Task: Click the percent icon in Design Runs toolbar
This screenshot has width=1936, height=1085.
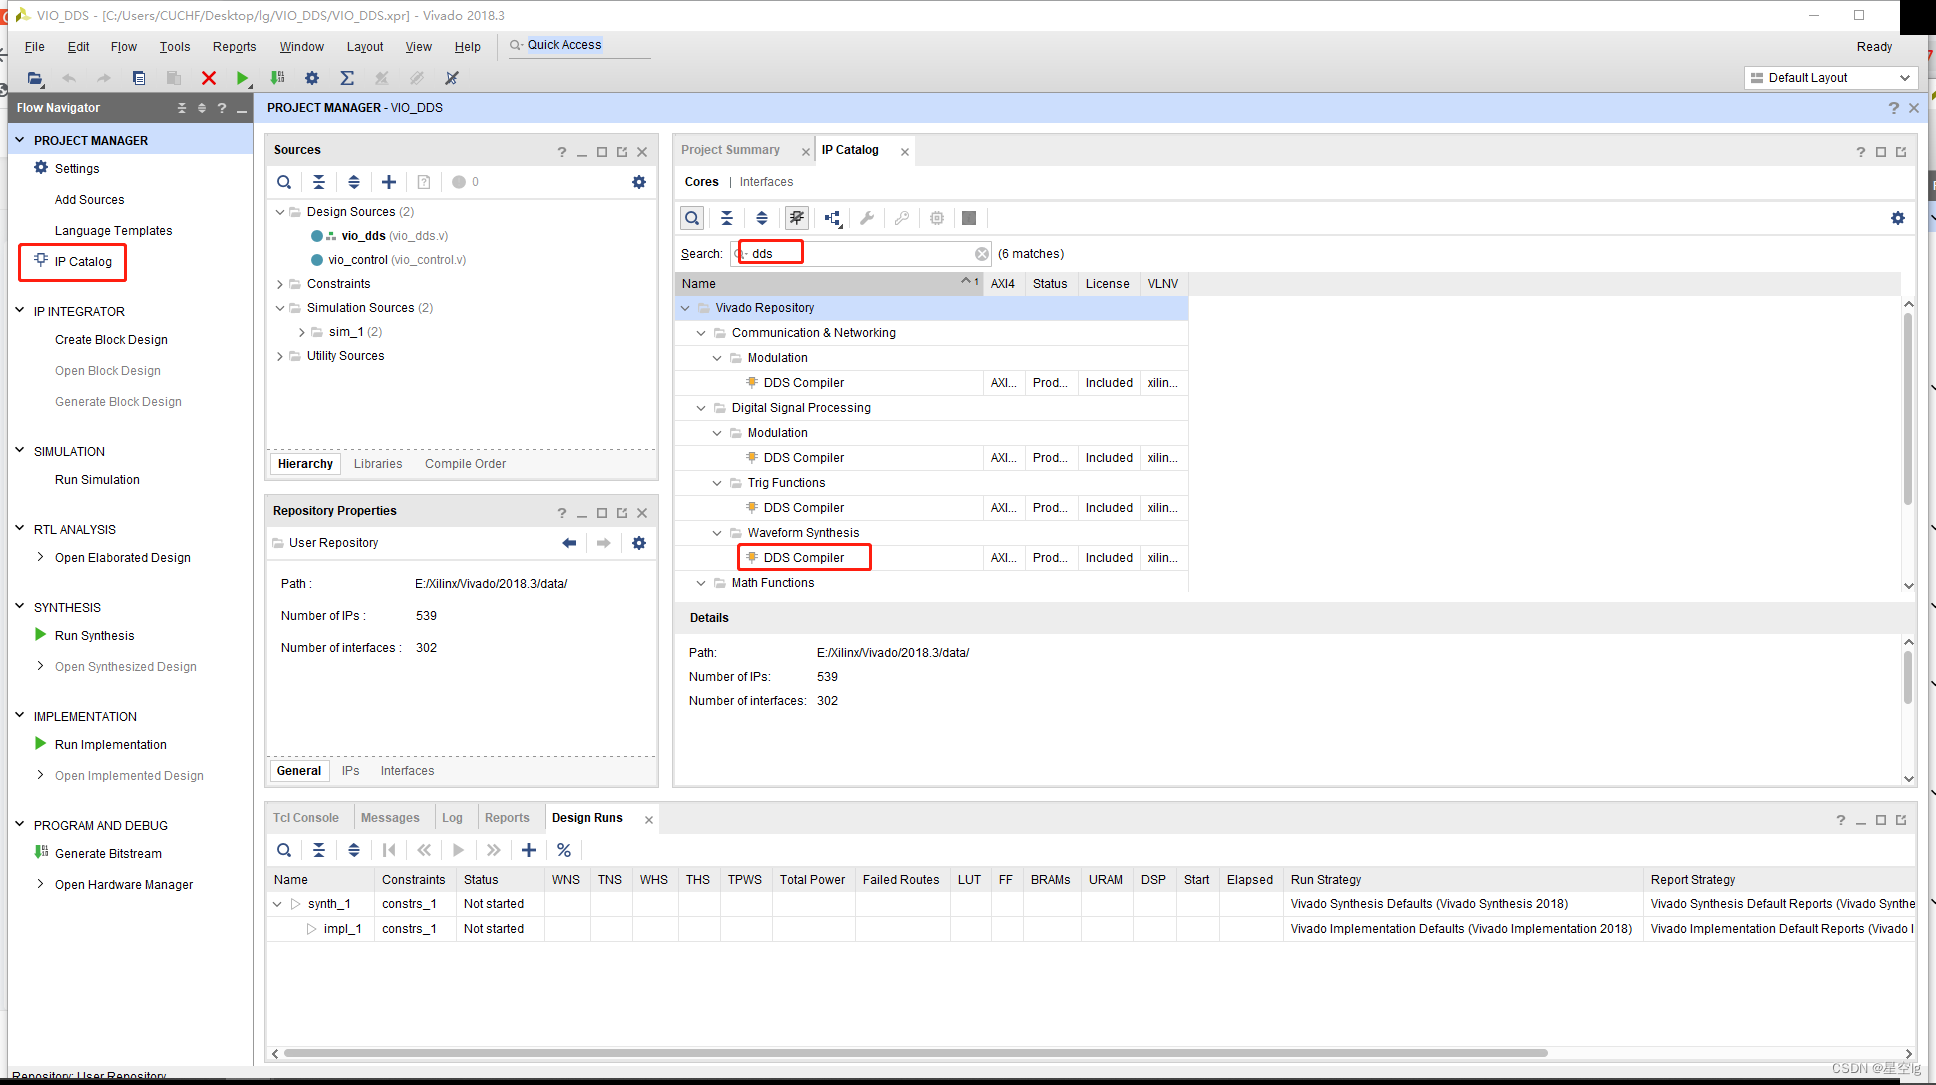Action: [564, 850]
